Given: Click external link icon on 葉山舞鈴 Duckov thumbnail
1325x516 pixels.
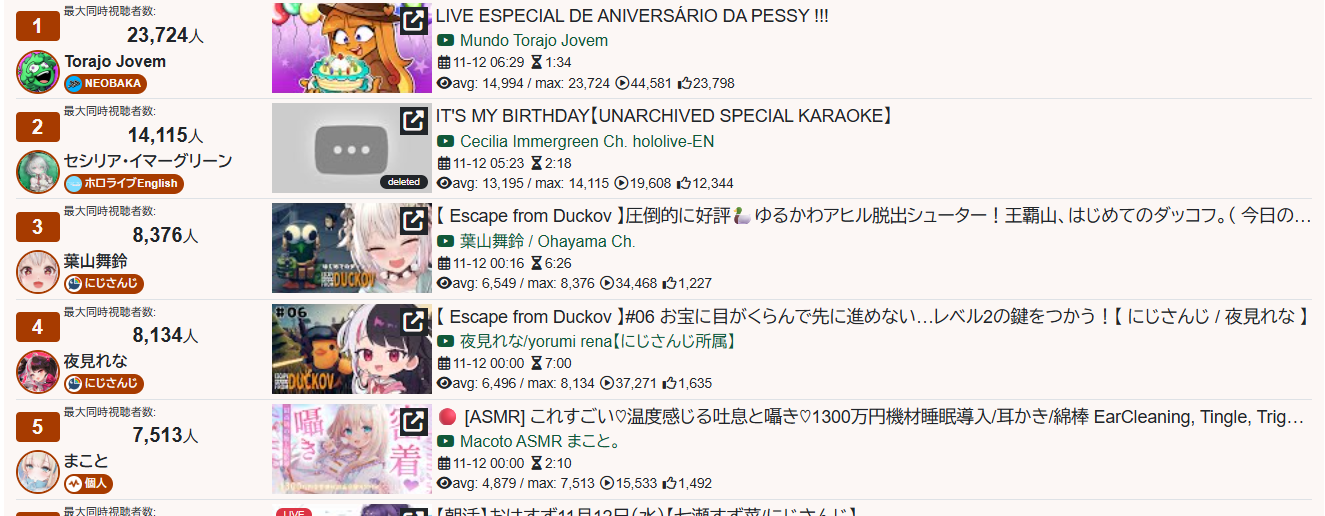Looking at the screenshot, I should coord(414,221).
